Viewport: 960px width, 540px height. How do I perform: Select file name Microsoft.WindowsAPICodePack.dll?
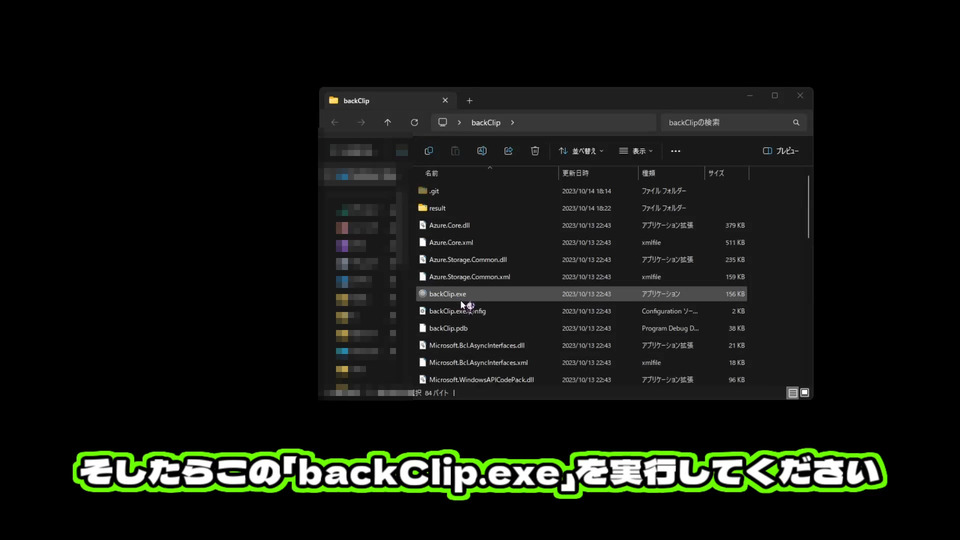481,380
